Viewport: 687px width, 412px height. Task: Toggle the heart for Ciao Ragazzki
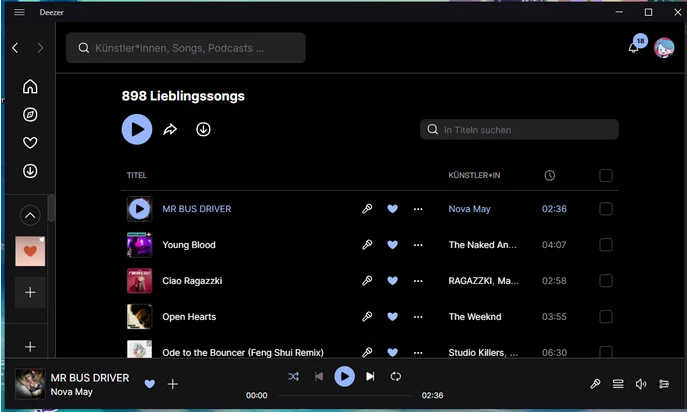click(x=393, y=281)
